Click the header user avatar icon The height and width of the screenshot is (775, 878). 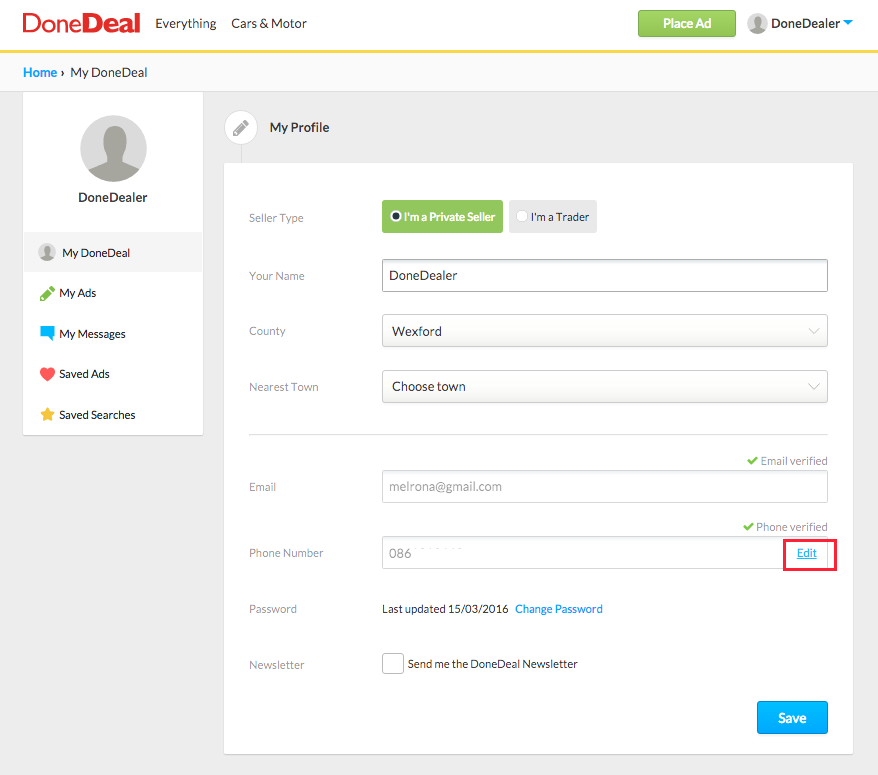tap(757, 24)
